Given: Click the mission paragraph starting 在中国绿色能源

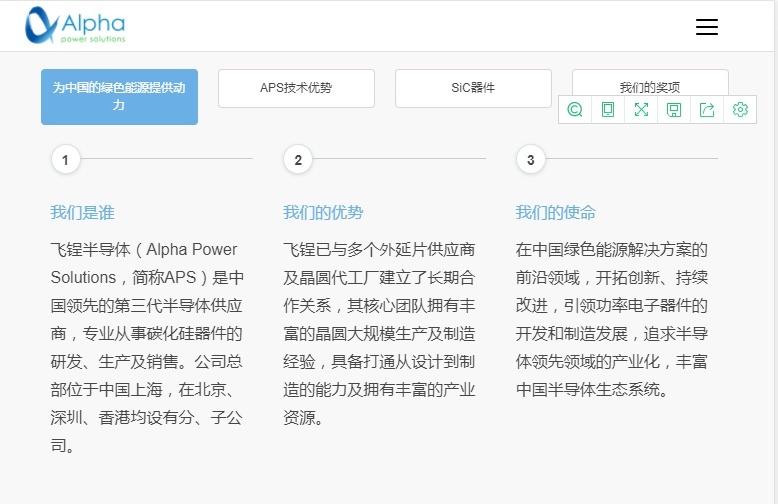Looking at the screenshot, I should 612,319.
